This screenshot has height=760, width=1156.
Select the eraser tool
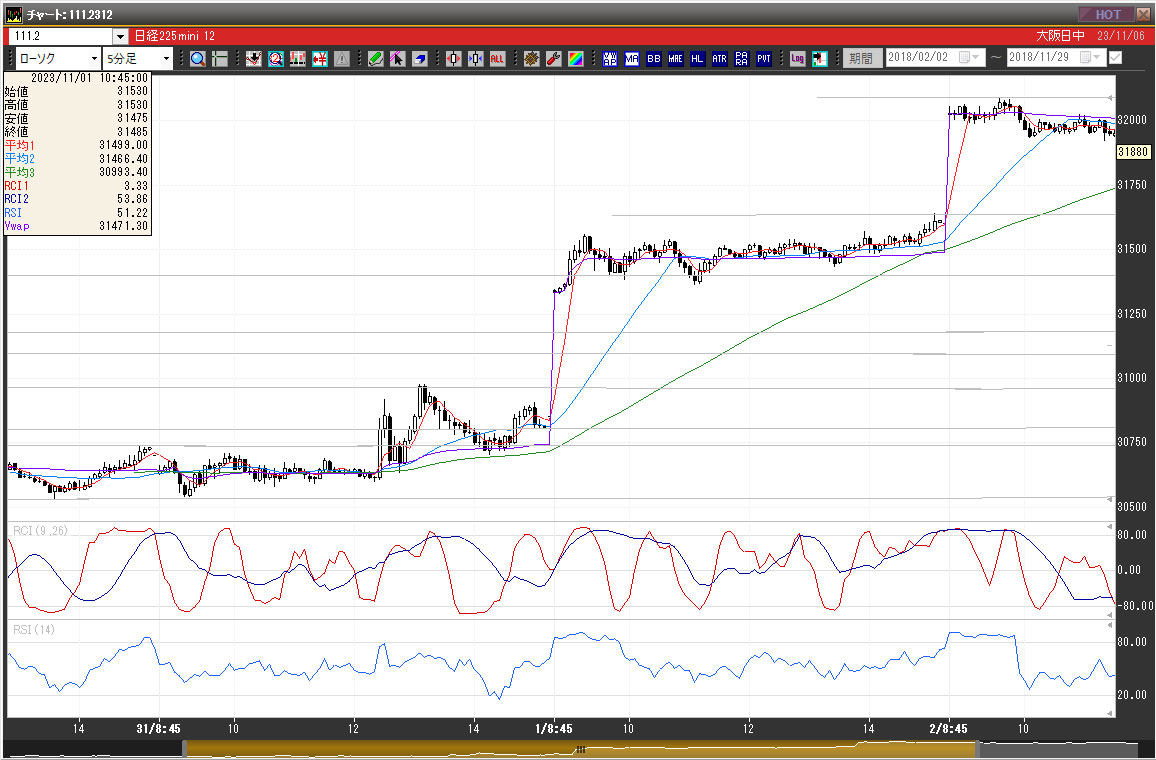(x=419, y=59)
